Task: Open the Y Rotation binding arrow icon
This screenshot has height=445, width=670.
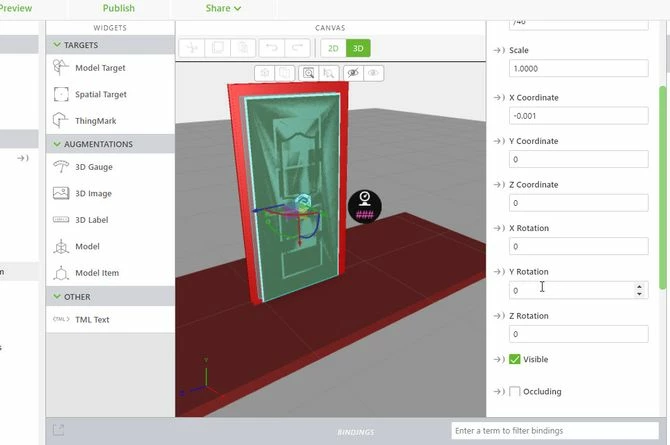Action: pos(499,272)
